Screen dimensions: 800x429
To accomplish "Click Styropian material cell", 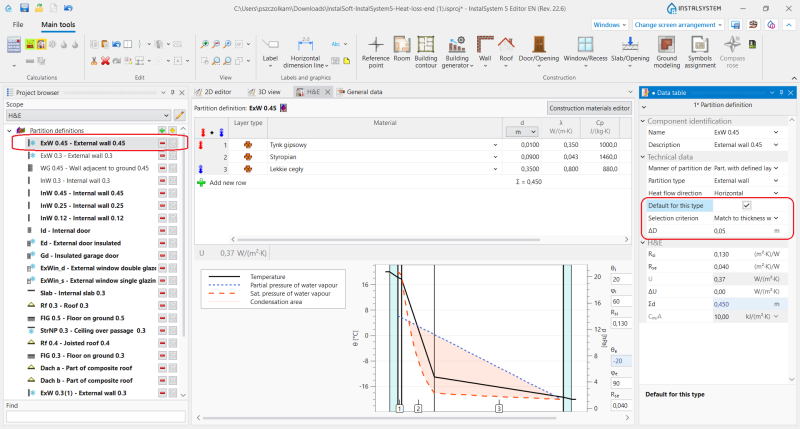I will (x=384, y=157).
